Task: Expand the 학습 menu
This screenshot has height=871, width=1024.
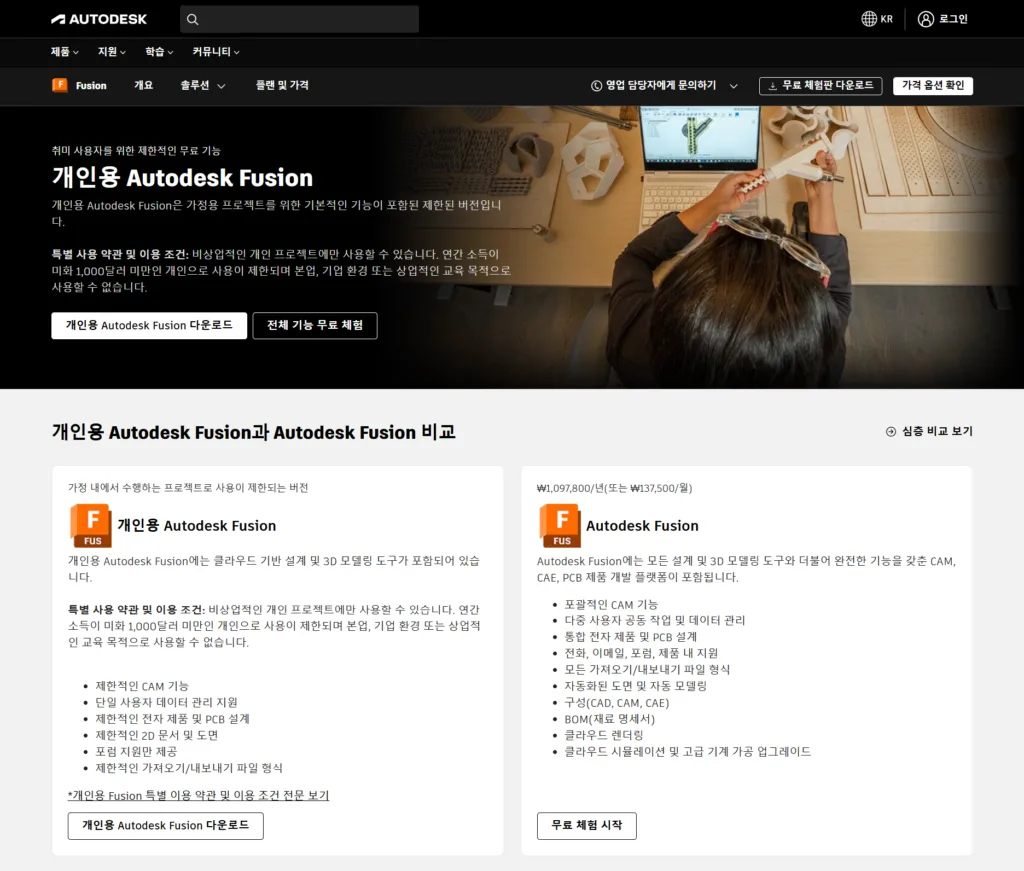Action: 159,52
